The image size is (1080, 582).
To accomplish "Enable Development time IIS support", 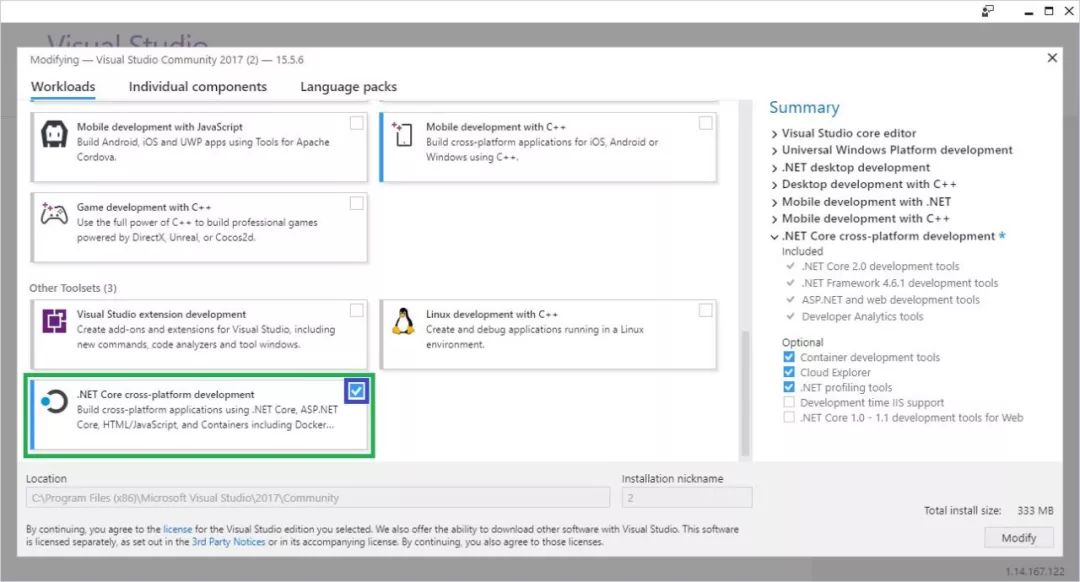I will pyautogui.click(x=789, y=402).
